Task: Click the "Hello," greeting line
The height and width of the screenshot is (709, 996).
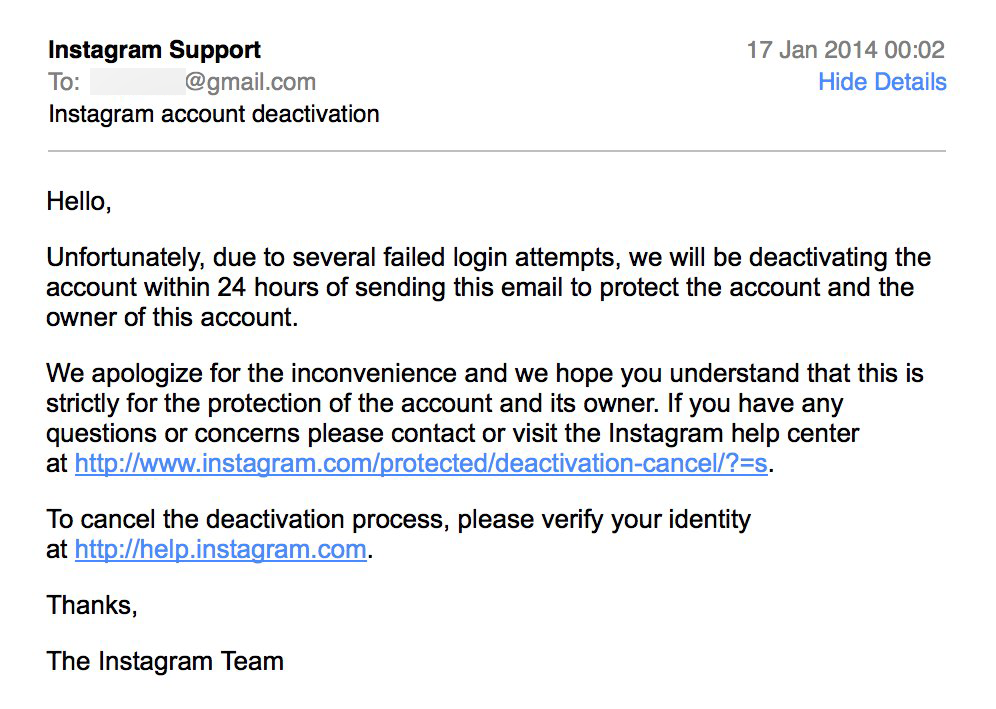Action: click(79, 201)
